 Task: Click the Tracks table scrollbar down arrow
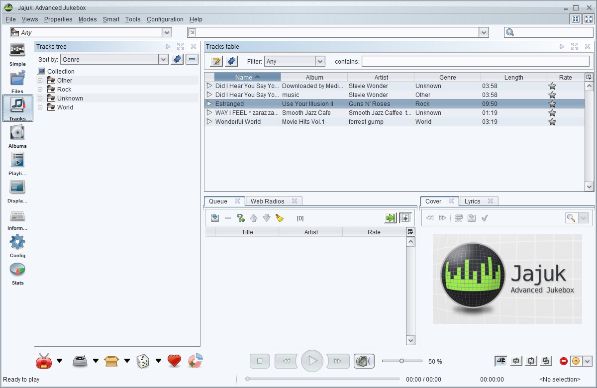click(589, 187)
